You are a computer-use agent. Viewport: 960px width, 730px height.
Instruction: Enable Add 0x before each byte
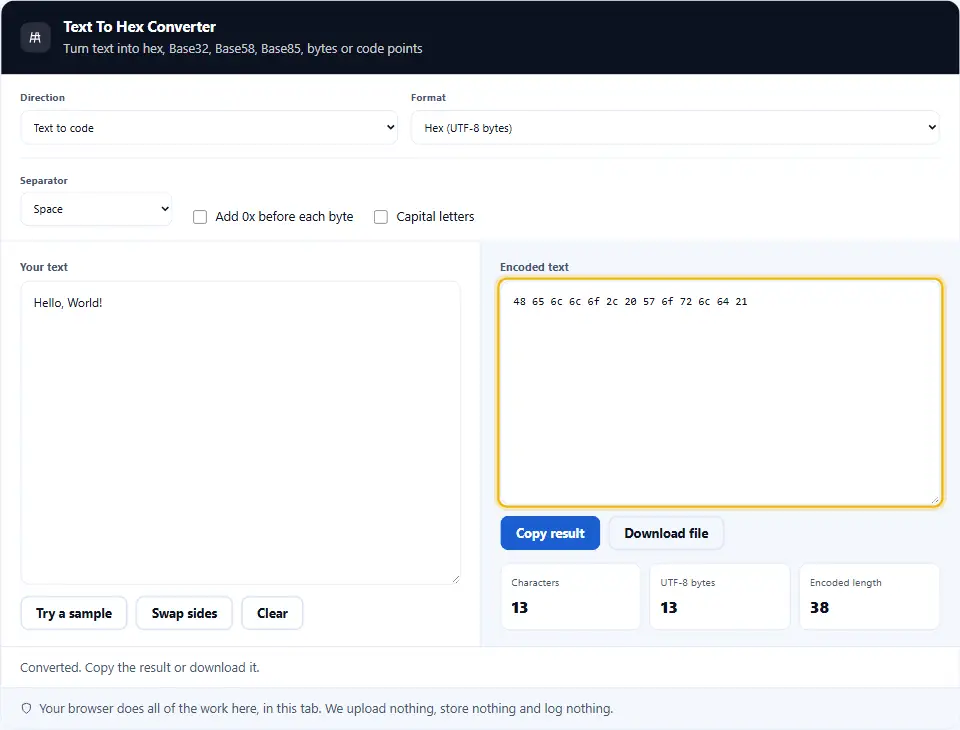200,217
